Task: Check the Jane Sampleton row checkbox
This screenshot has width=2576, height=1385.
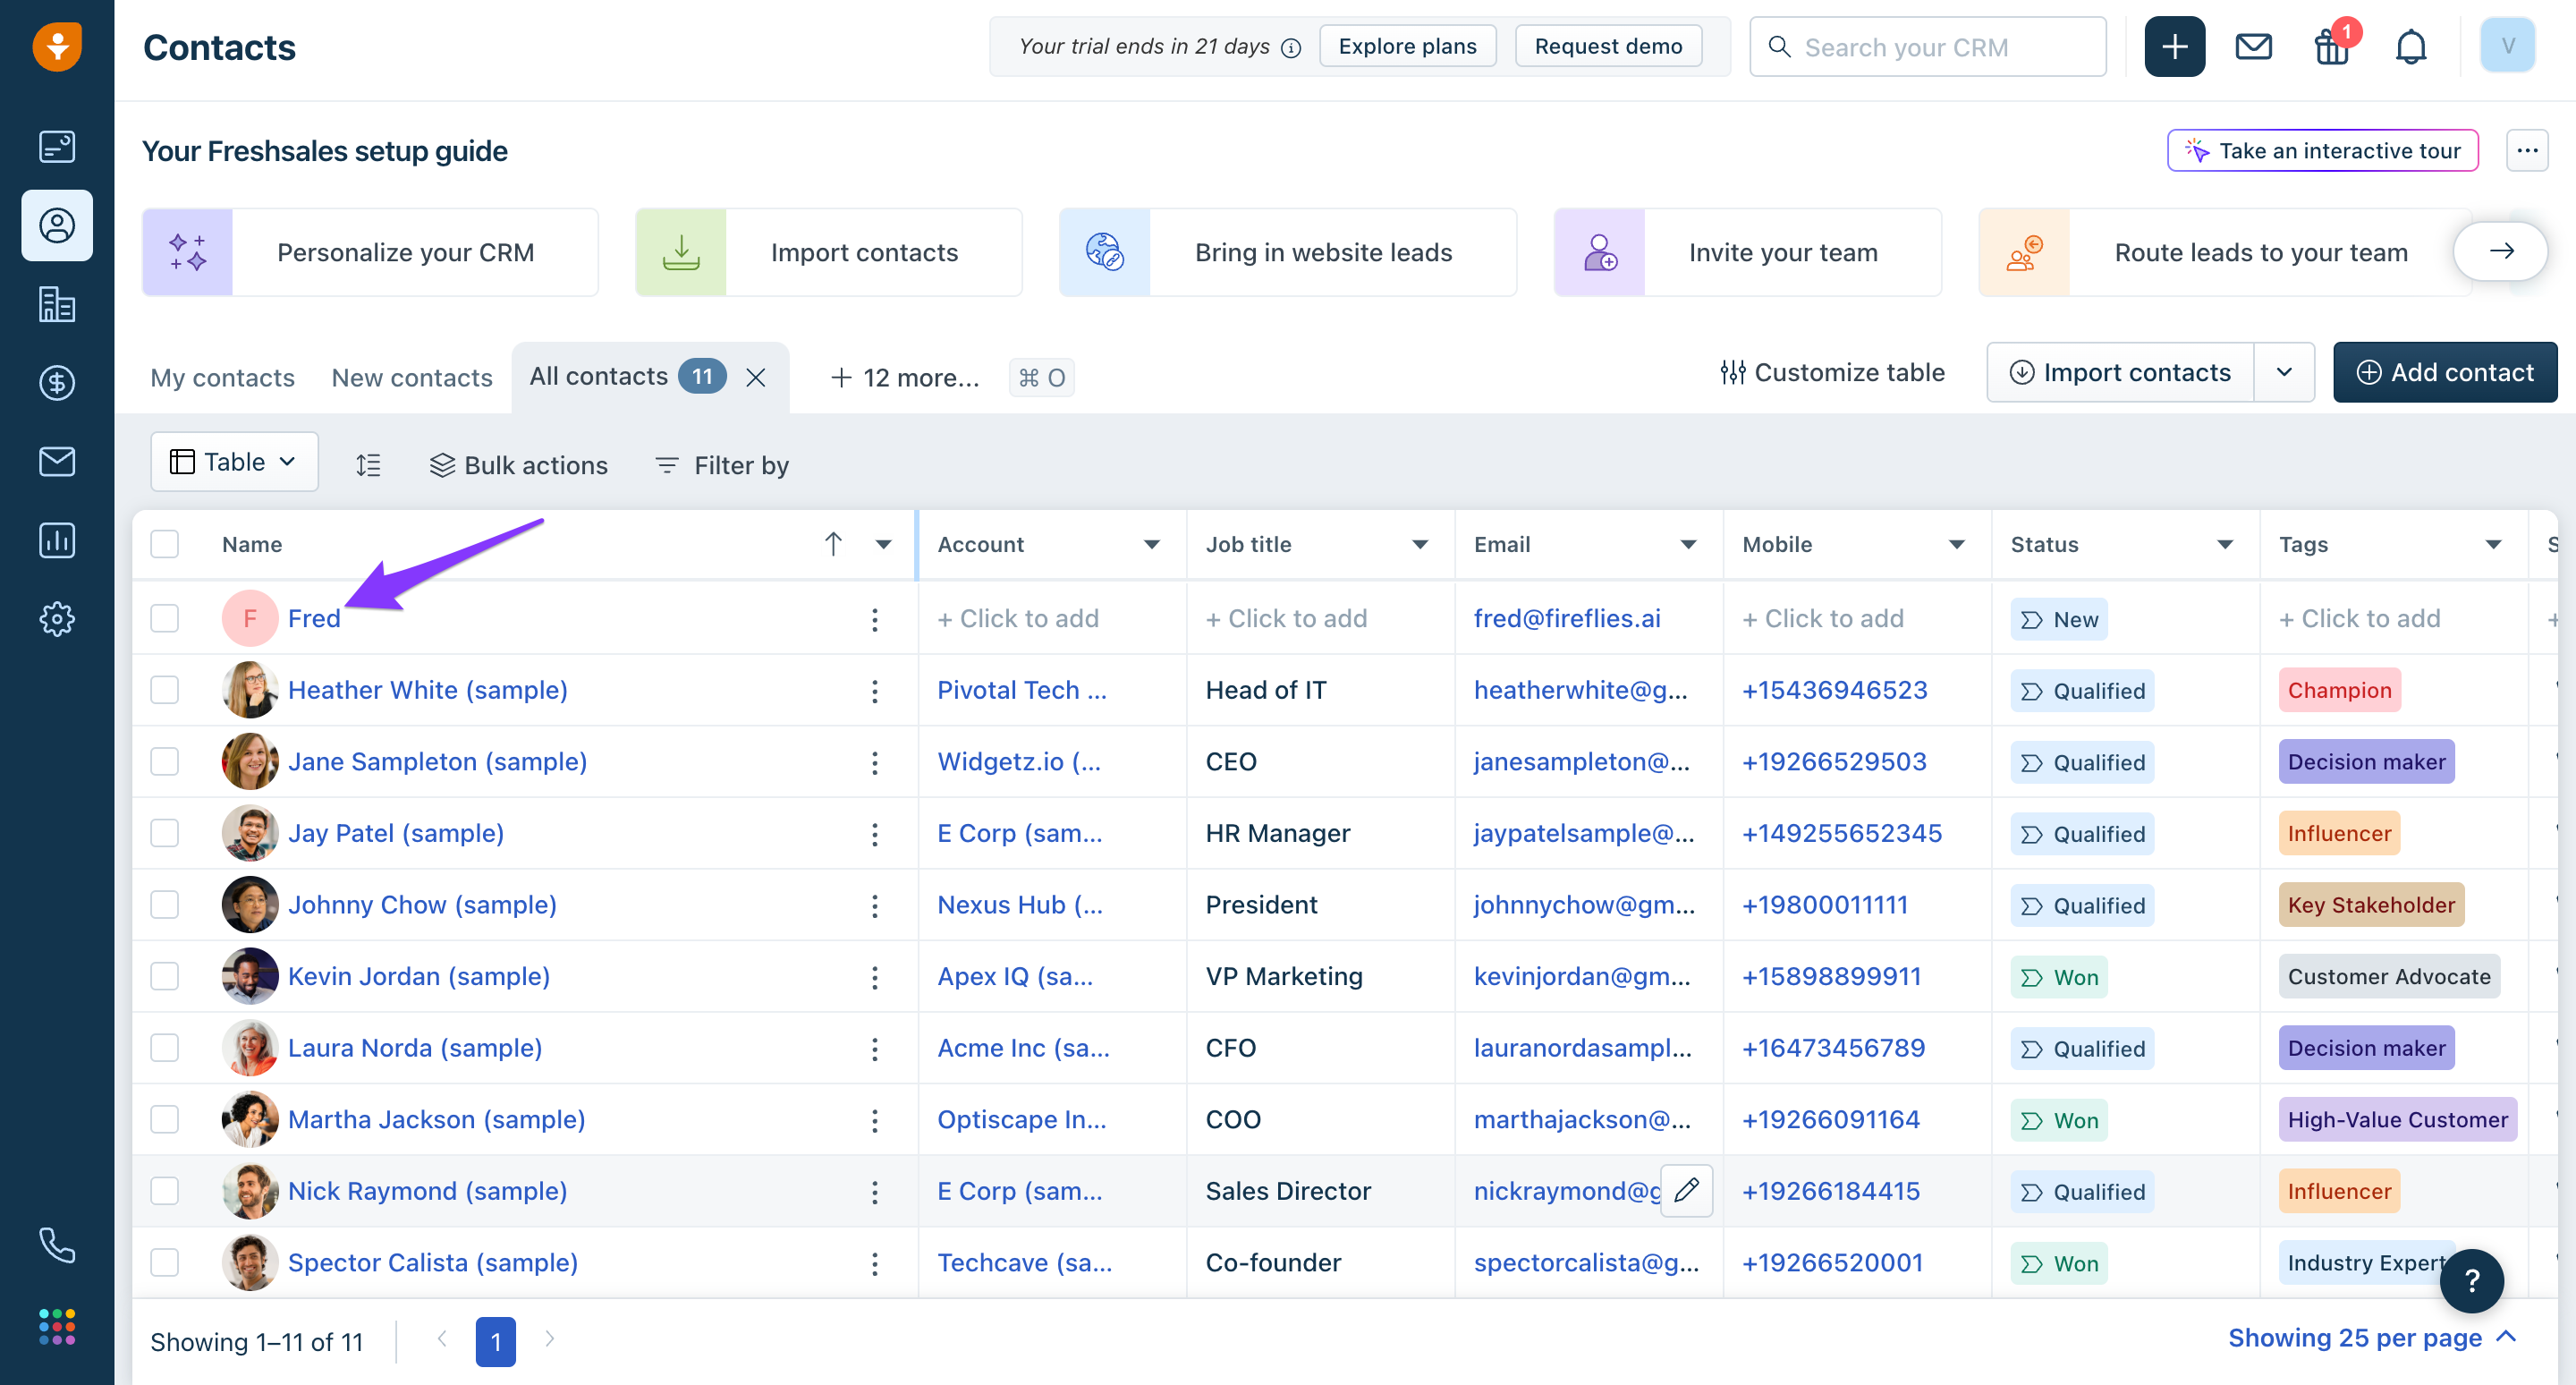Action: pyautogui.click(x=165, y=762)
